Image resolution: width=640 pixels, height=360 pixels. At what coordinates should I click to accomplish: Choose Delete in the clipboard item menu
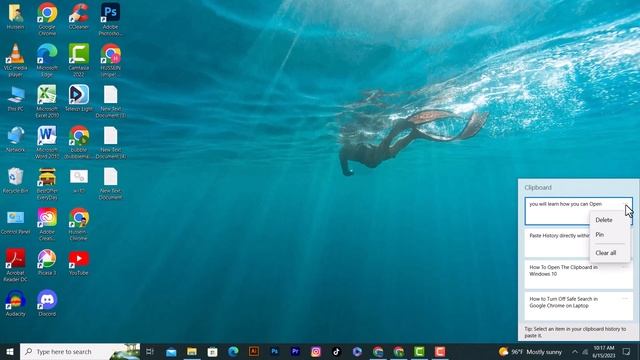[604, 220]
